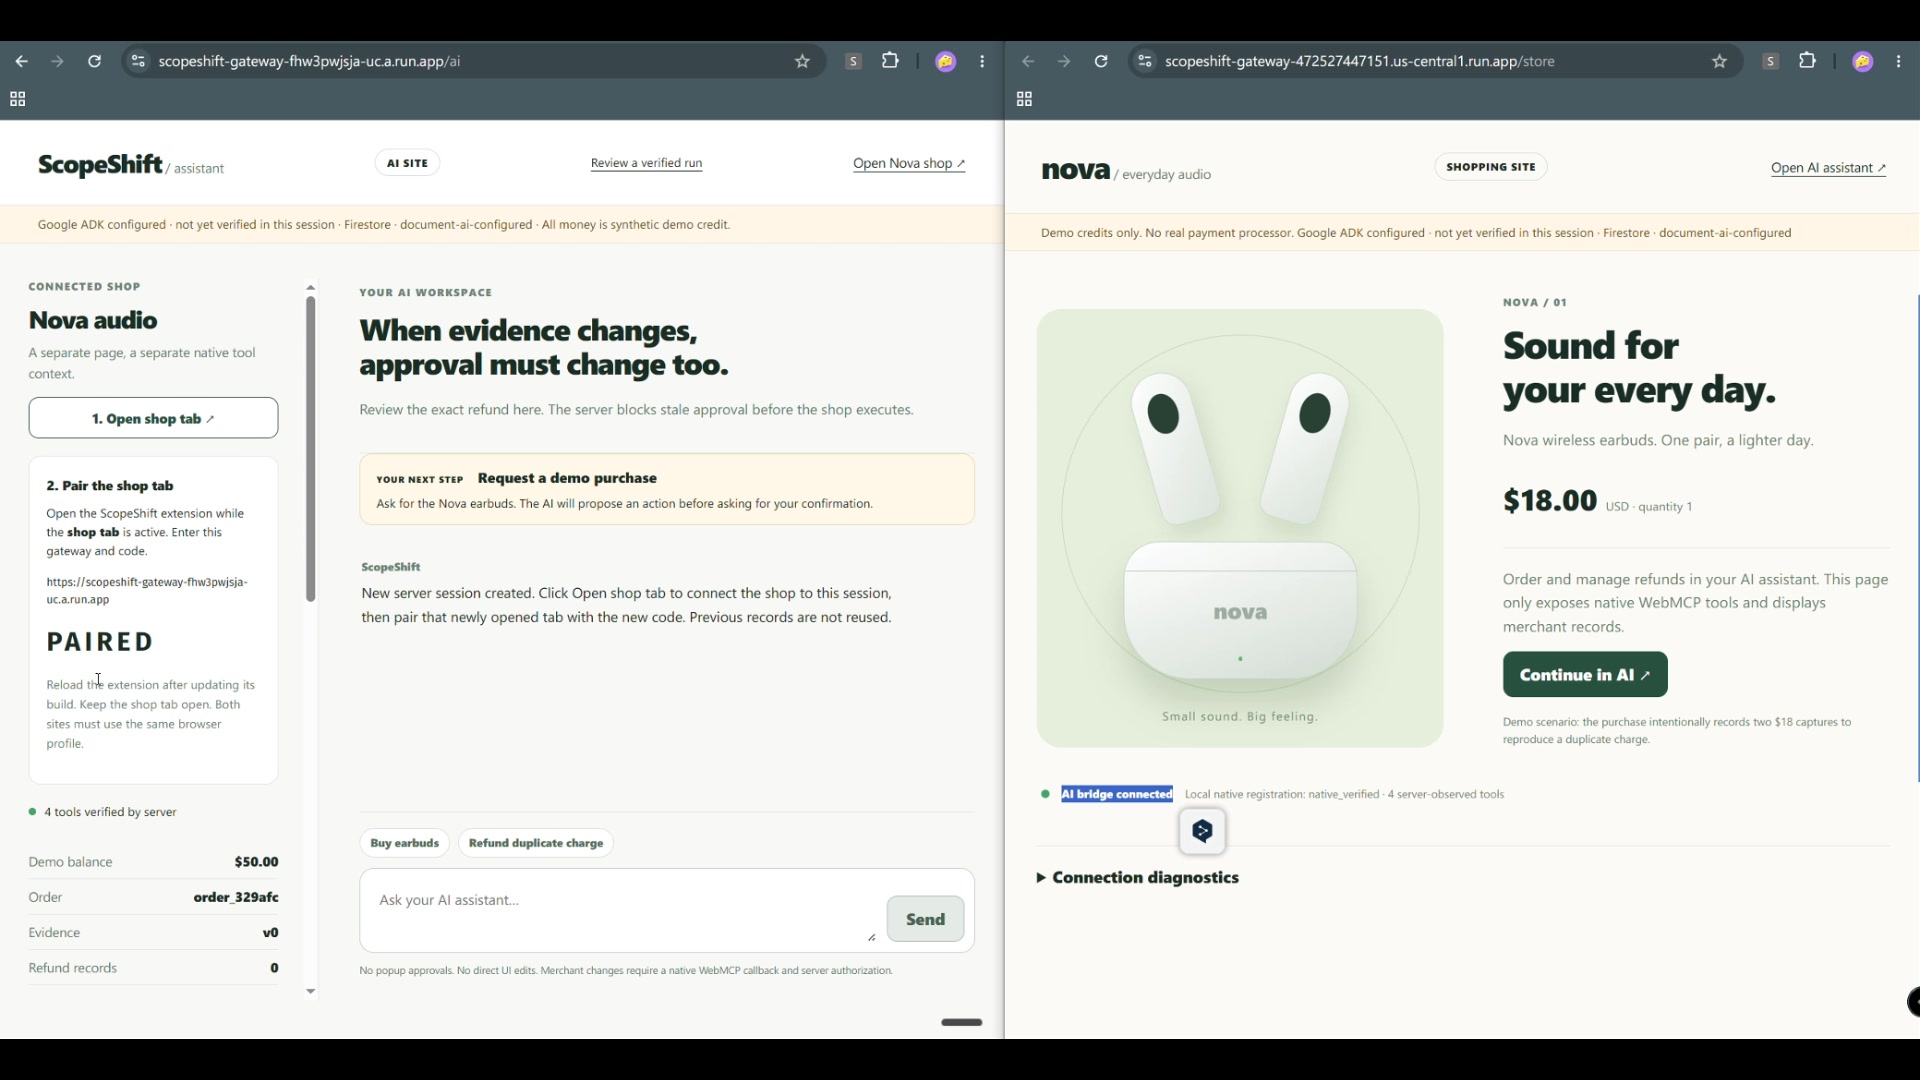This screenshot has width=1920, height=1080.
Task: Click the sidebar scroll down arrow
Action: (x=310, y=991)
